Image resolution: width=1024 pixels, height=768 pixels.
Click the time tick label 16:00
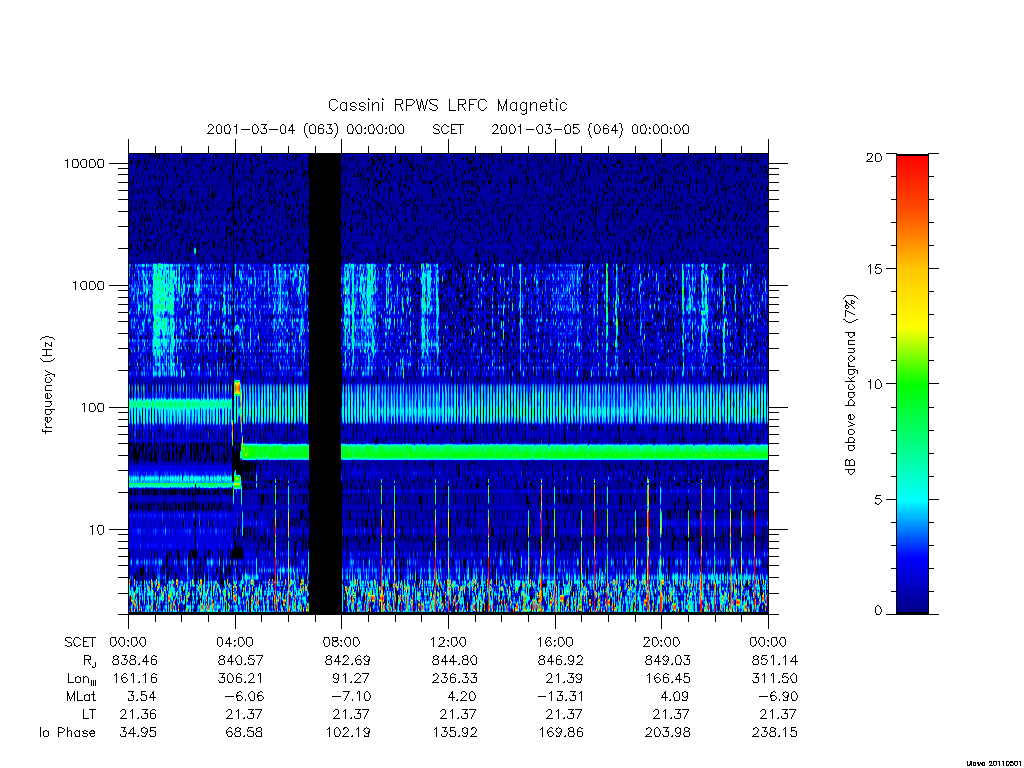pyautogui.click(x=555, y=642)
